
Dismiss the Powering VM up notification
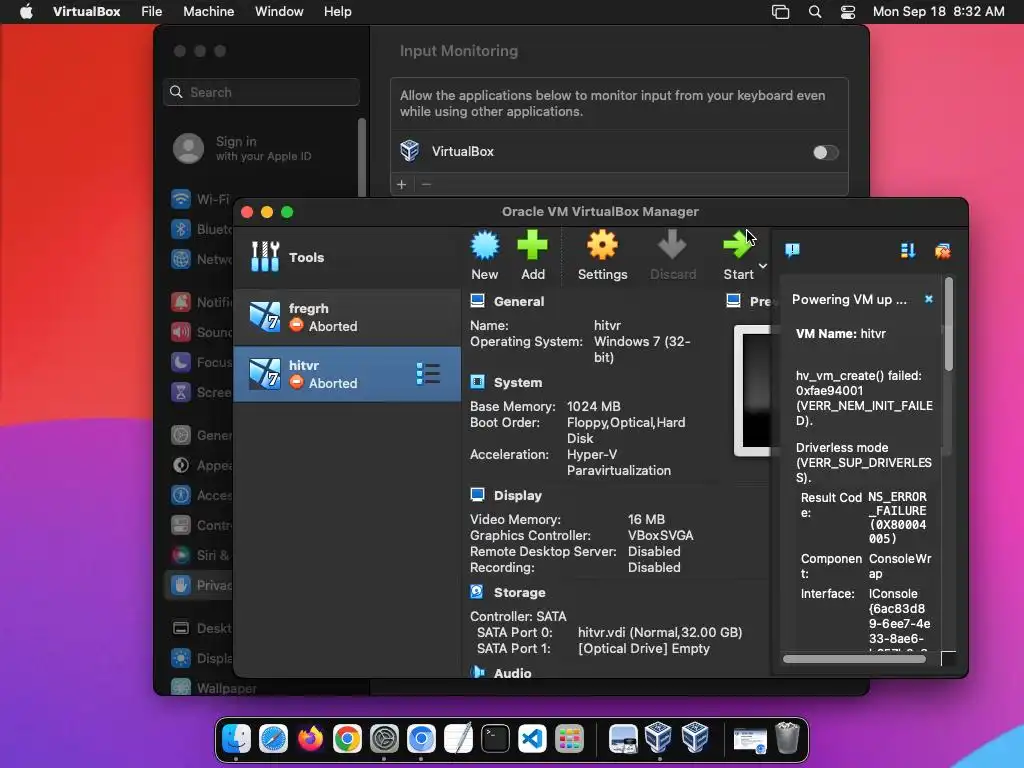pyautogui.click(x=929, y=299)
